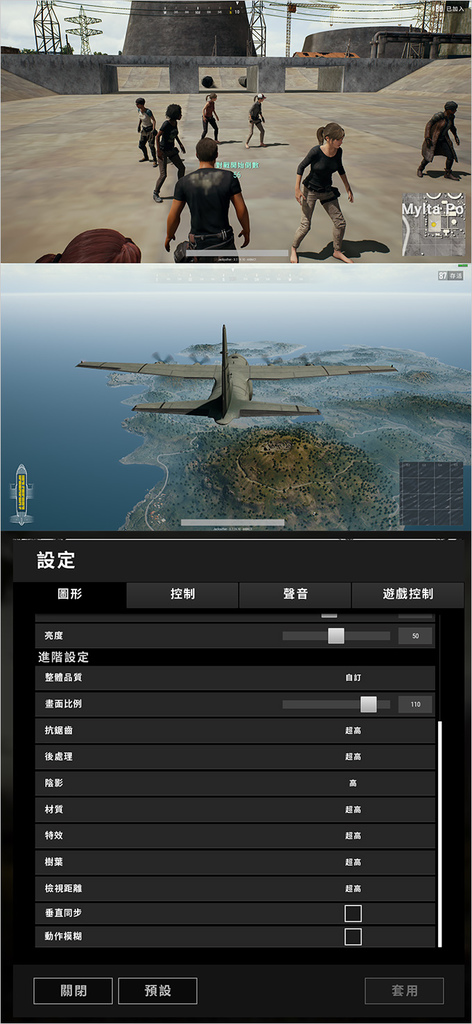Click the 套用 apply button
This screenshot has width=472, height=1024.
tap(404, 991)
